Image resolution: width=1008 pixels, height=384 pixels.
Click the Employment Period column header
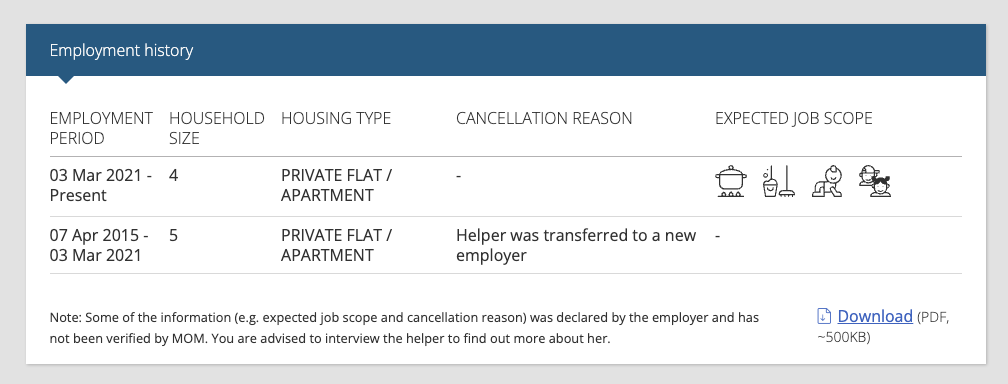[x=101, y=128]
